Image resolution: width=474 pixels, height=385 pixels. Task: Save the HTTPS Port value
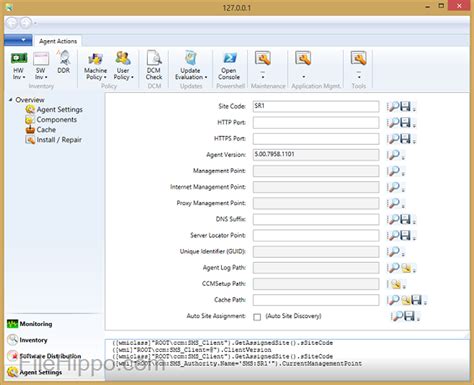(405, 139)
